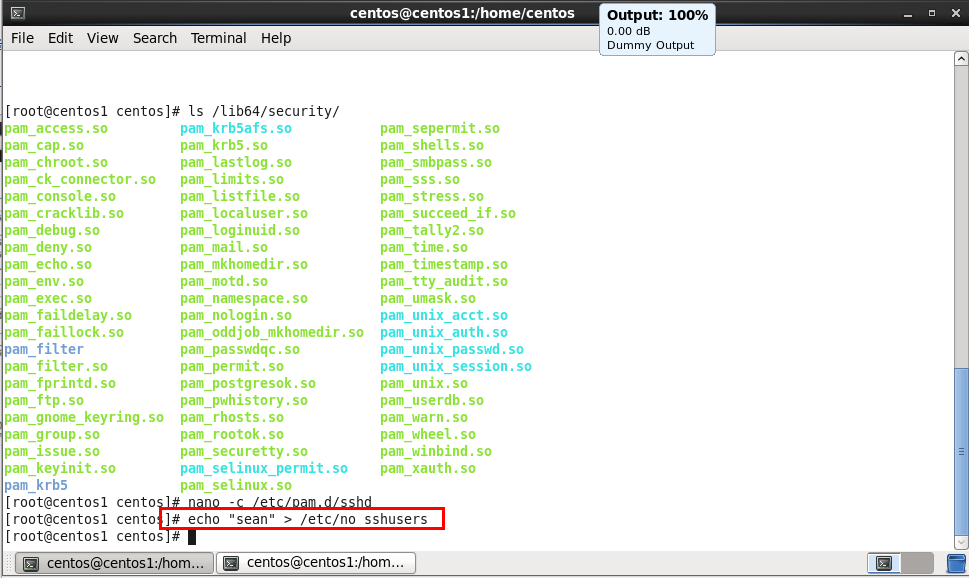
Task: Click the text pam_tally2.so
Action: [x=431, y=231]
